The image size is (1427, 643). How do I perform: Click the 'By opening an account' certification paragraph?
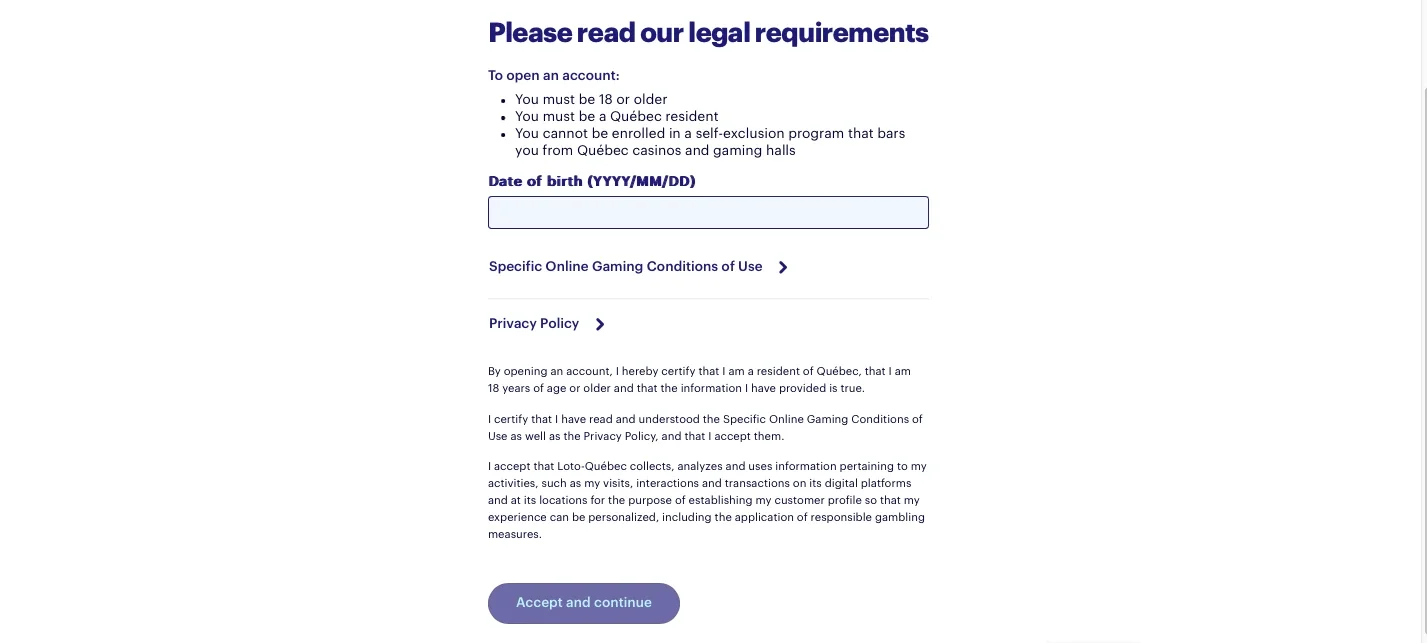(699, 380)
